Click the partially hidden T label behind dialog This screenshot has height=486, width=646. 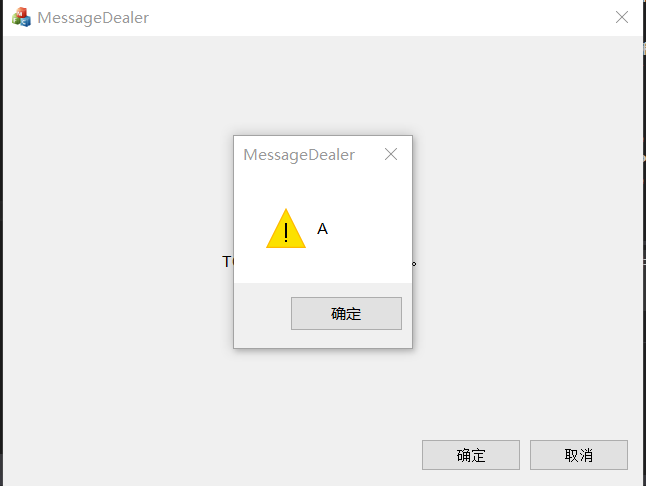(227, 261)
